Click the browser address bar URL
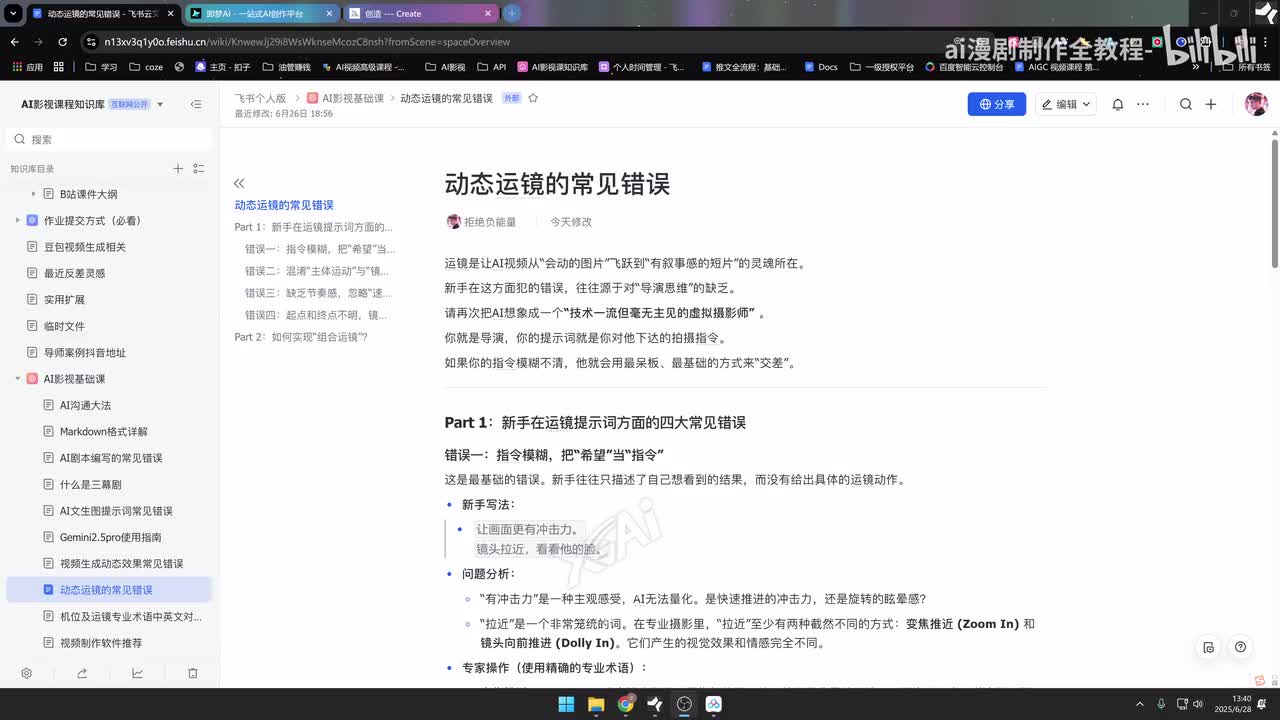This screenshot has height=720, width=1280. click(309, 42)
